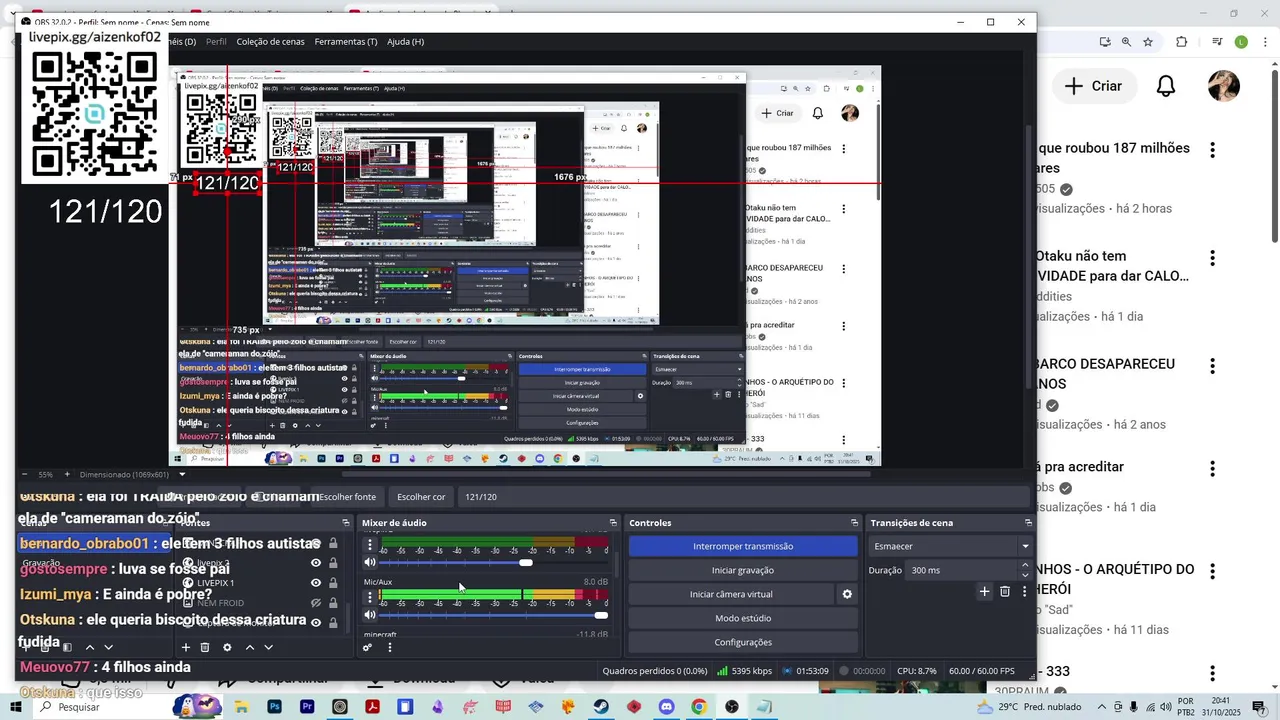Open options for 'Otaku não tem' video

coord(1212,258)
